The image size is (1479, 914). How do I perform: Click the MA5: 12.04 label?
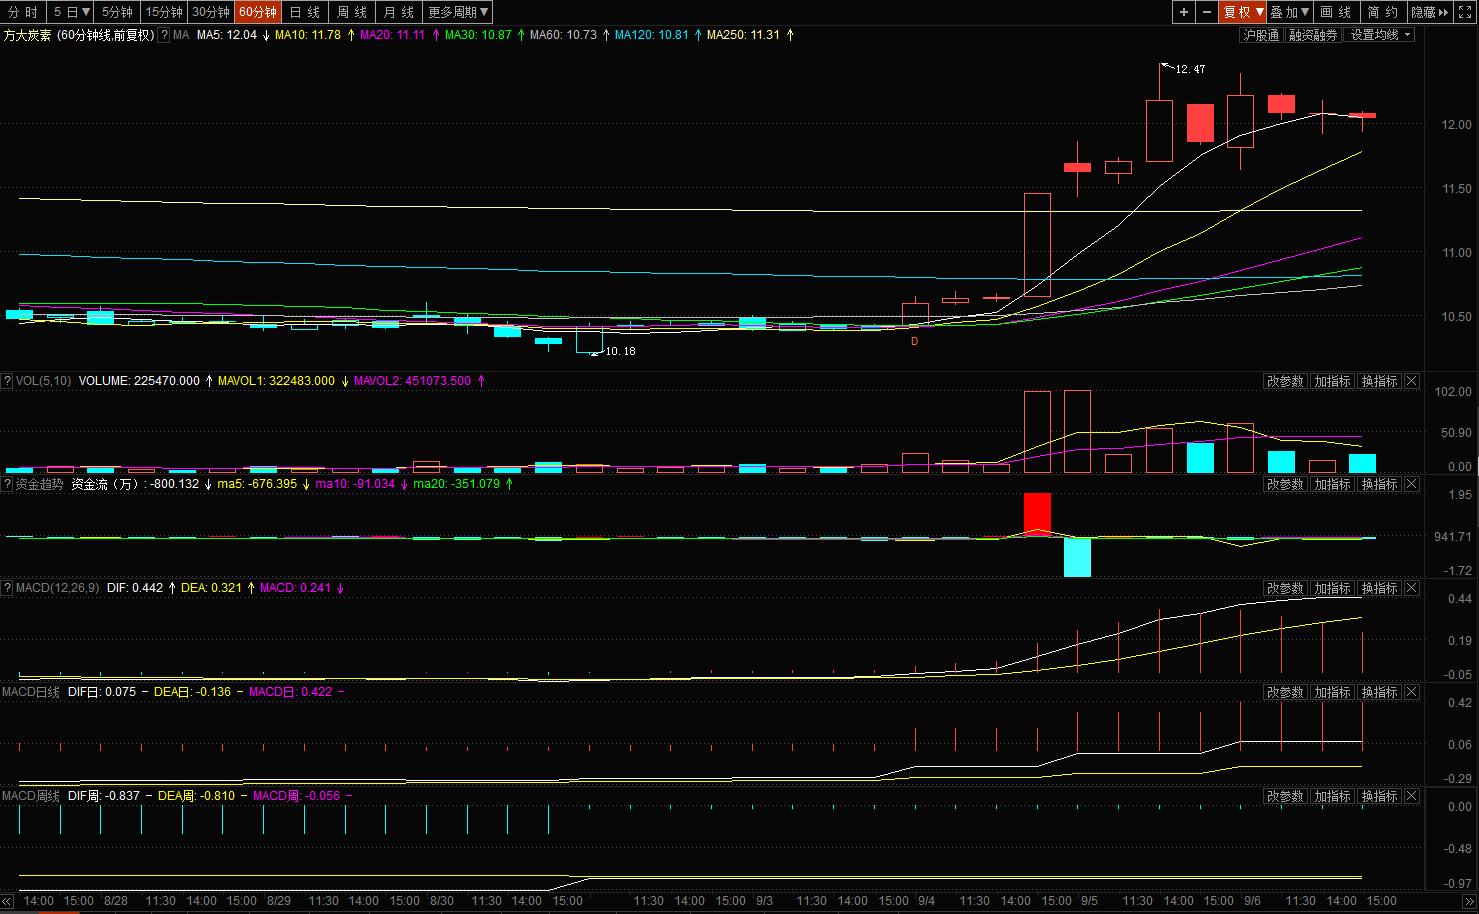coord(226,35)
